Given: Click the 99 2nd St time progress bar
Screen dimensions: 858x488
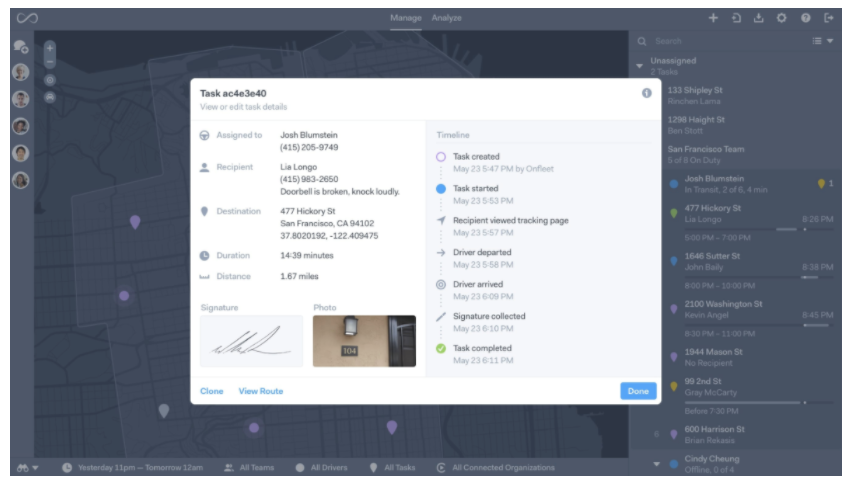Looking at the screenshot, I should pos(759,403).
